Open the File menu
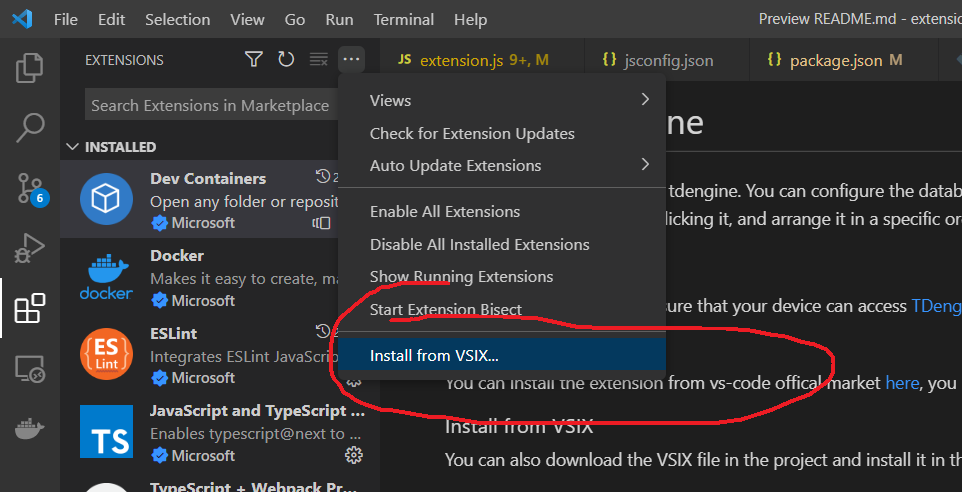962x492 pixels. point(66,20)
